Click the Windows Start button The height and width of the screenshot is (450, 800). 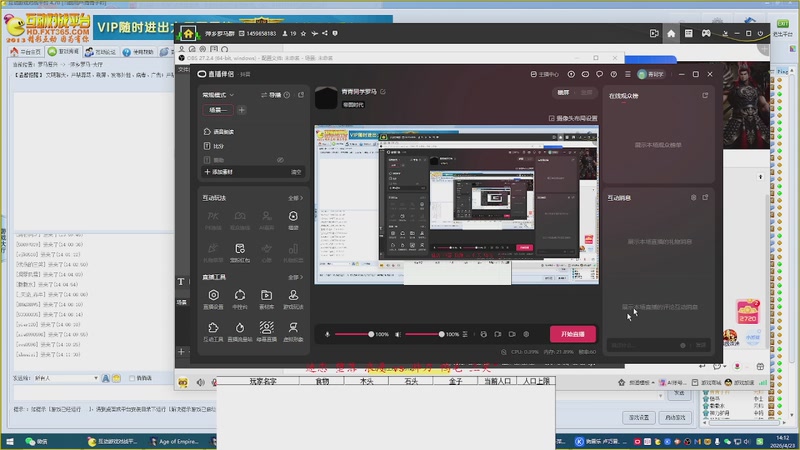[10, 441]
